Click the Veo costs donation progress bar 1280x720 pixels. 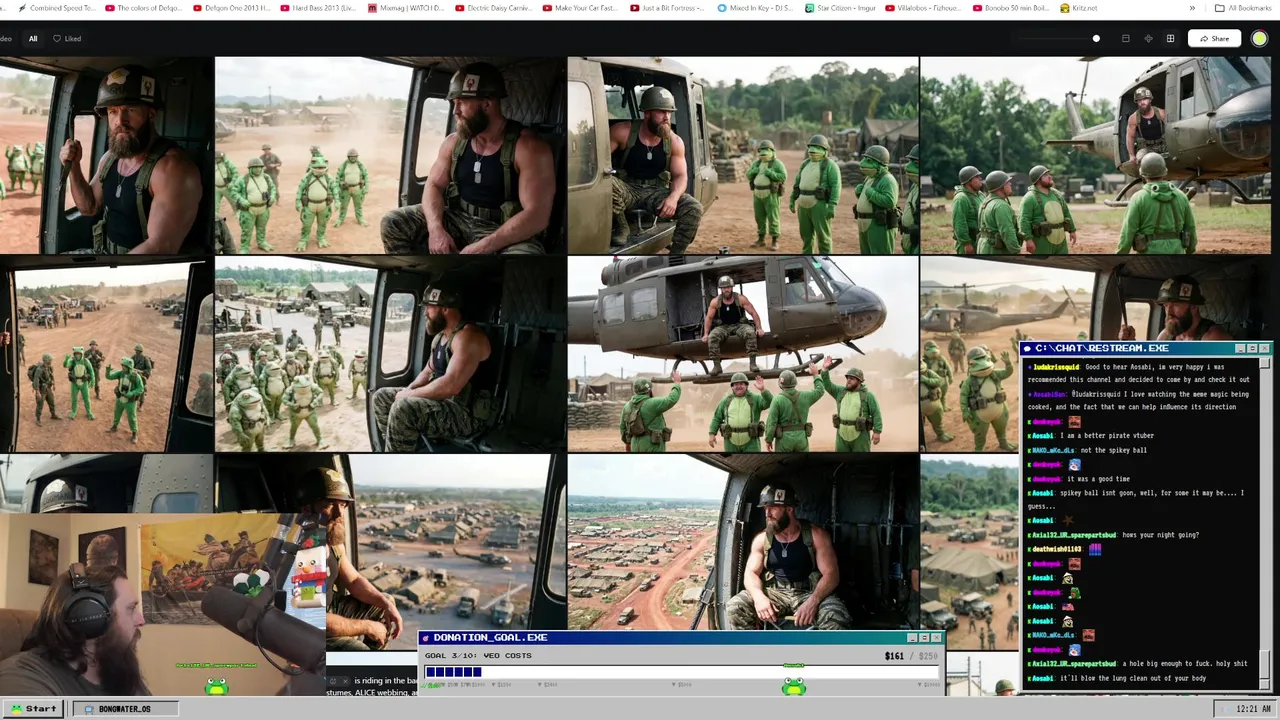[x=682, y=672]
